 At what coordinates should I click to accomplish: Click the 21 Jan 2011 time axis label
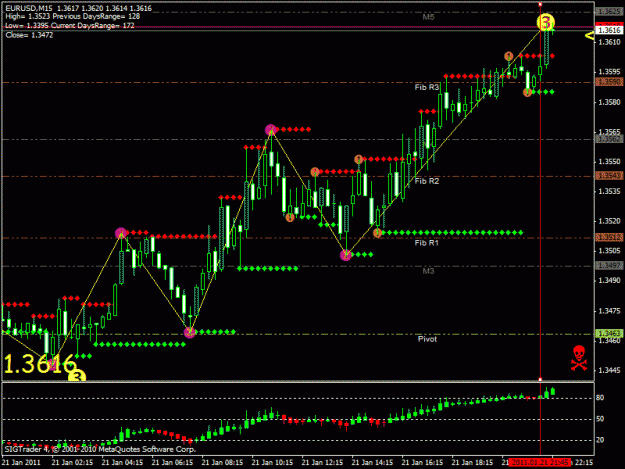tap(21, 462)
